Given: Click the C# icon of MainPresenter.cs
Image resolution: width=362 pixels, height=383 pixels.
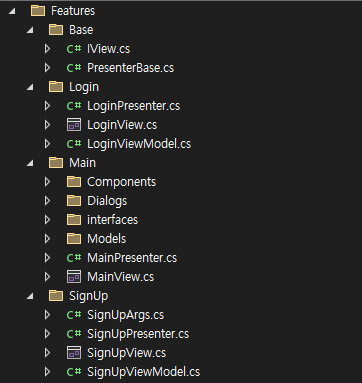Looking at the screenshot, I should coord(74,258).
